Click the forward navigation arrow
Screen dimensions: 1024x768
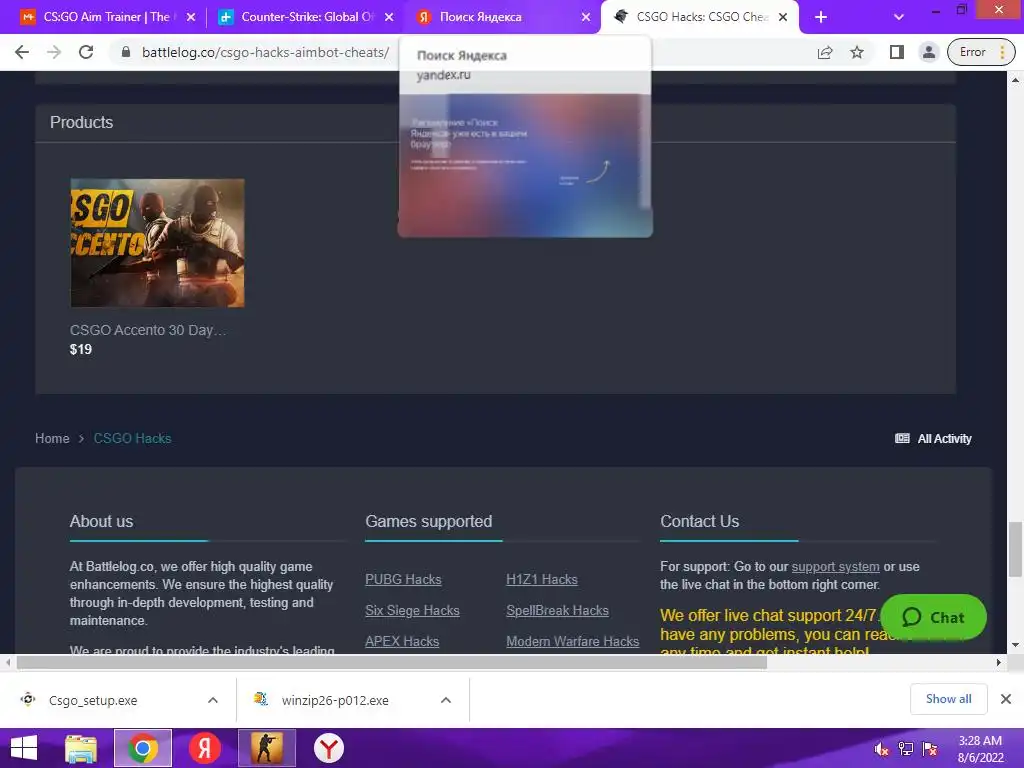pyautogui.click(x=54, y=52)
